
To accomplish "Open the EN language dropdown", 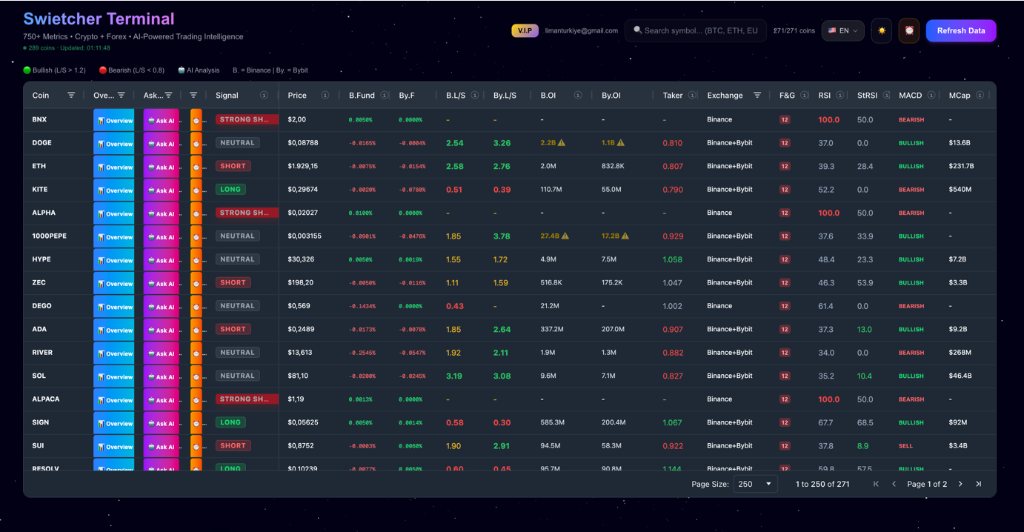I will (x=843, y=31).
